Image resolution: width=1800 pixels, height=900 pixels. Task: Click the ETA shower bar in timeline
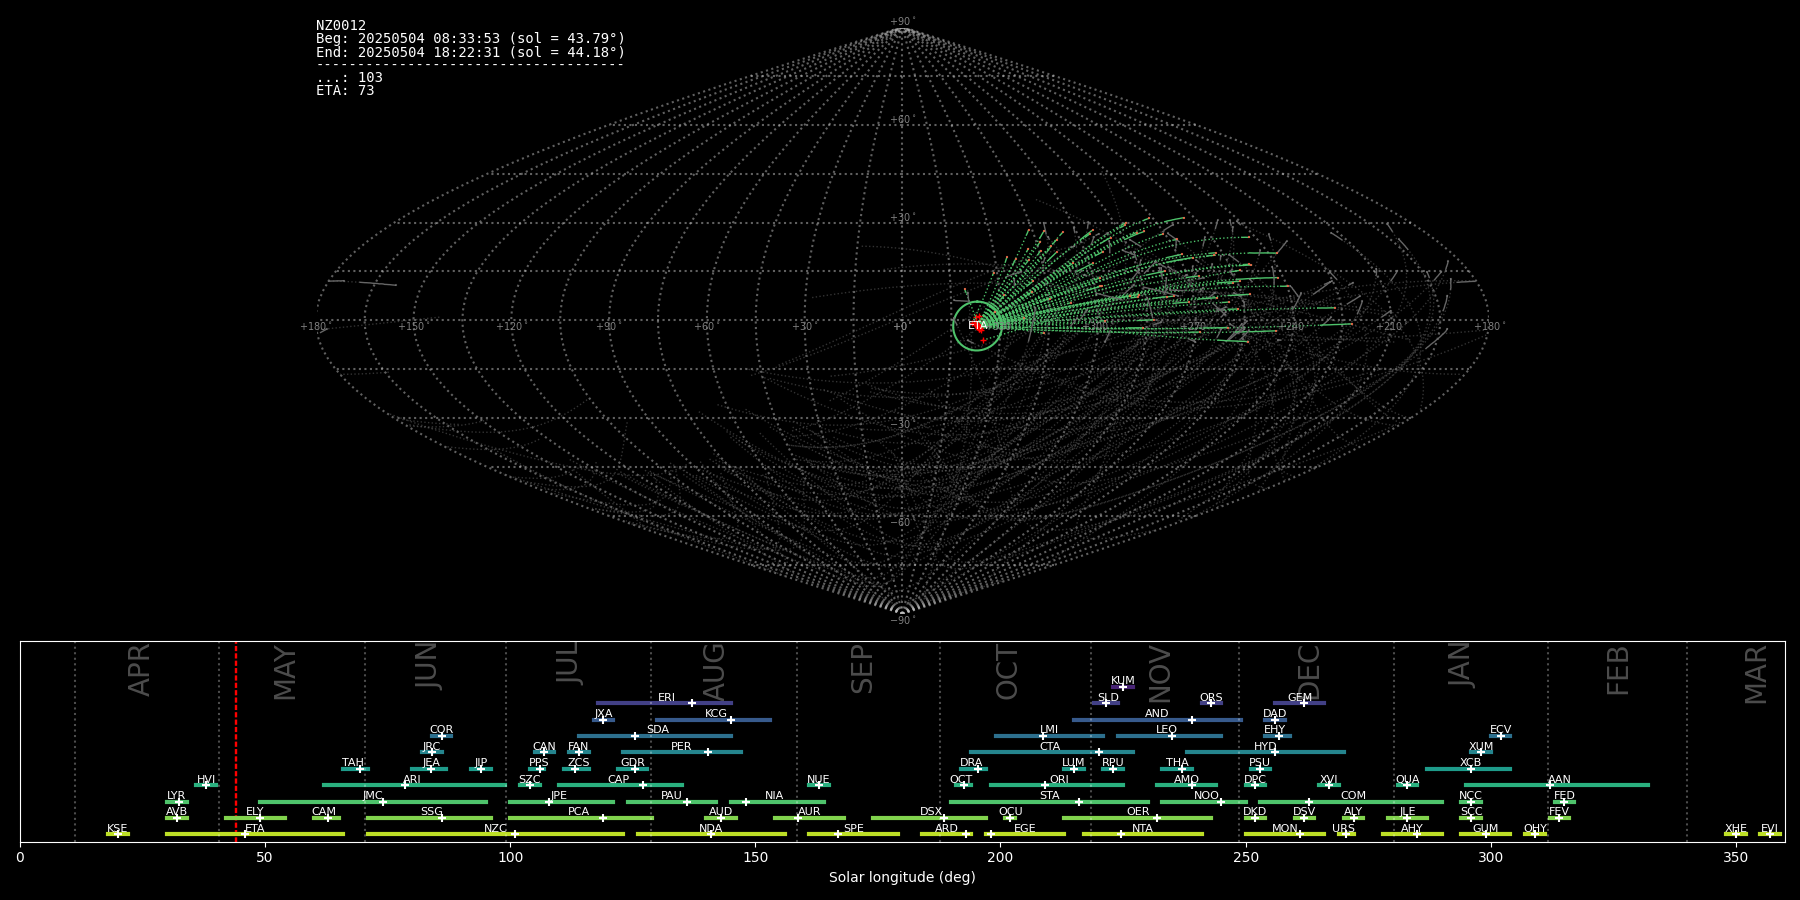pyautogui.click(x=255, y=834)
